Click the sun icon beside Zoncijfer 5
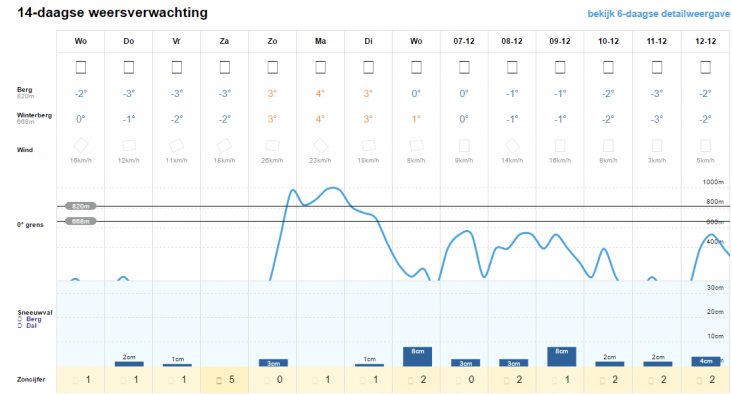Image resolution: width=732 pixels, height=394 pixels. [219, 381]
